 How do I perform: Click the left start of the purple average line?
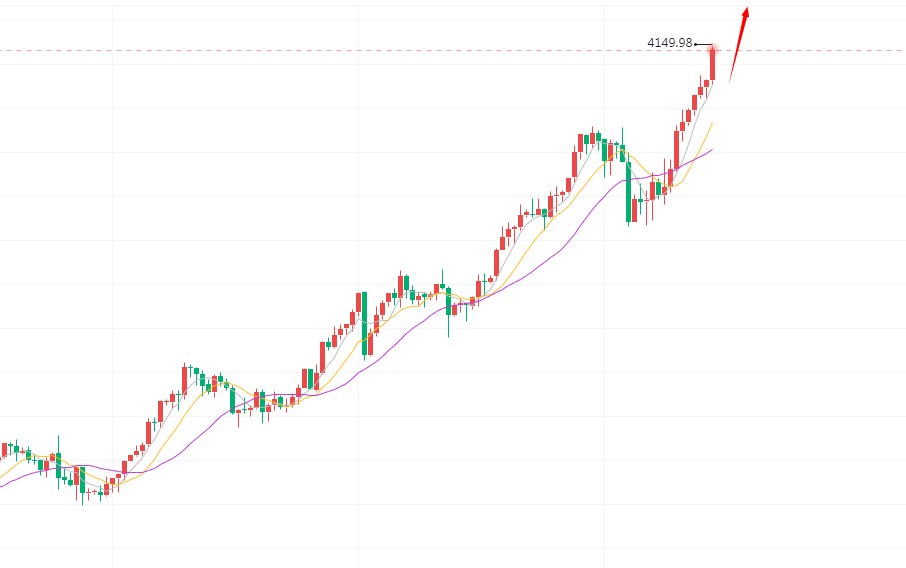pyautogui.click(x=3, y=486)
